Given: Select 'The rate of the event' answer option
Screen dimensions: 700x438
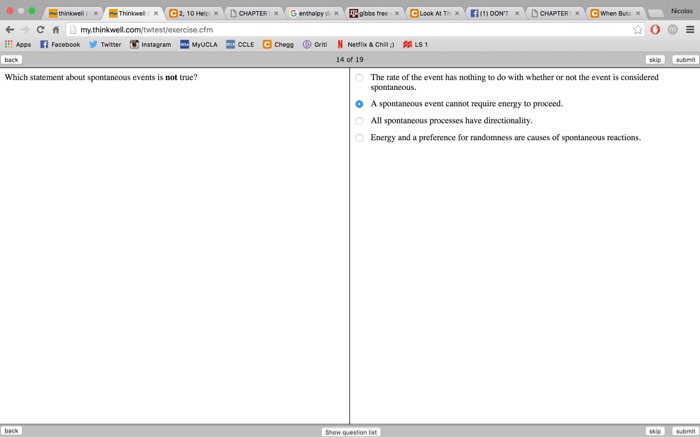Looking at the screenshot, I should [359, 78].
